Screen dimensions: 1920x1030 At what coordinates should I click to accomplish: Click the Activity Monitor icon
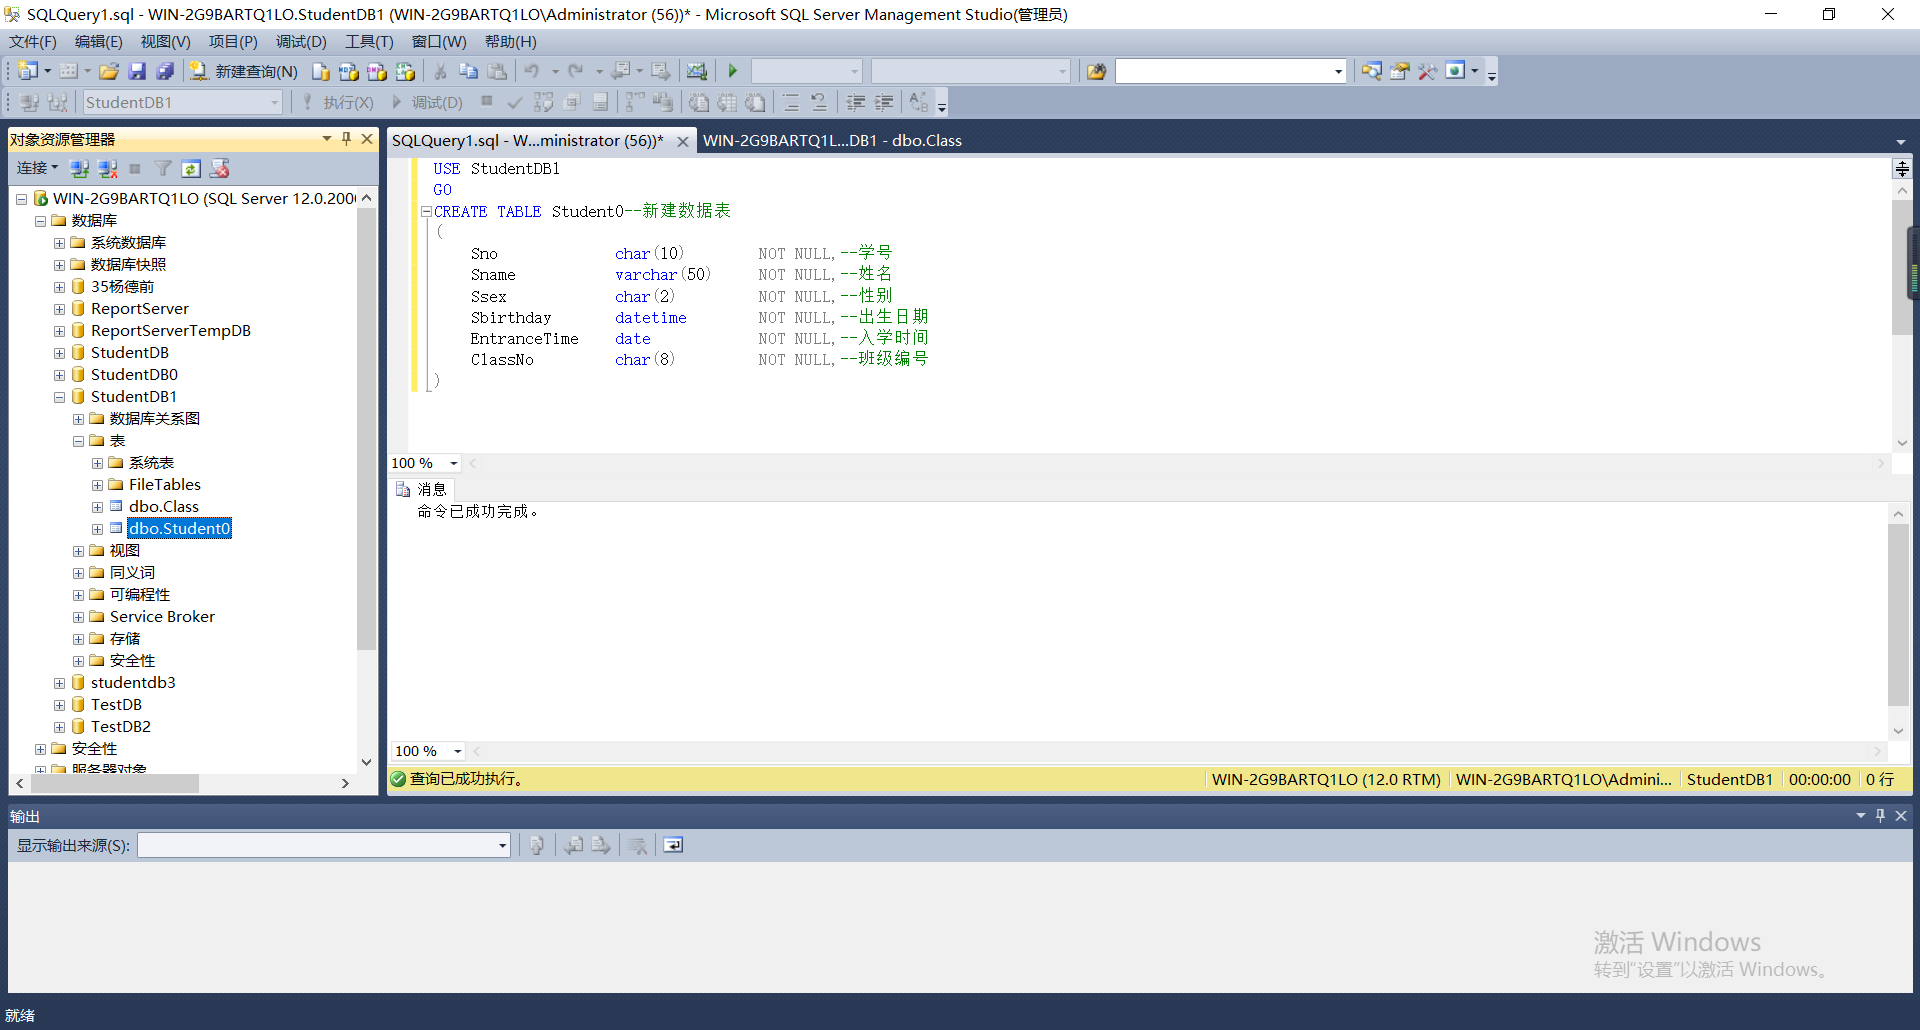pyautogui.click(x=697, y=71)
